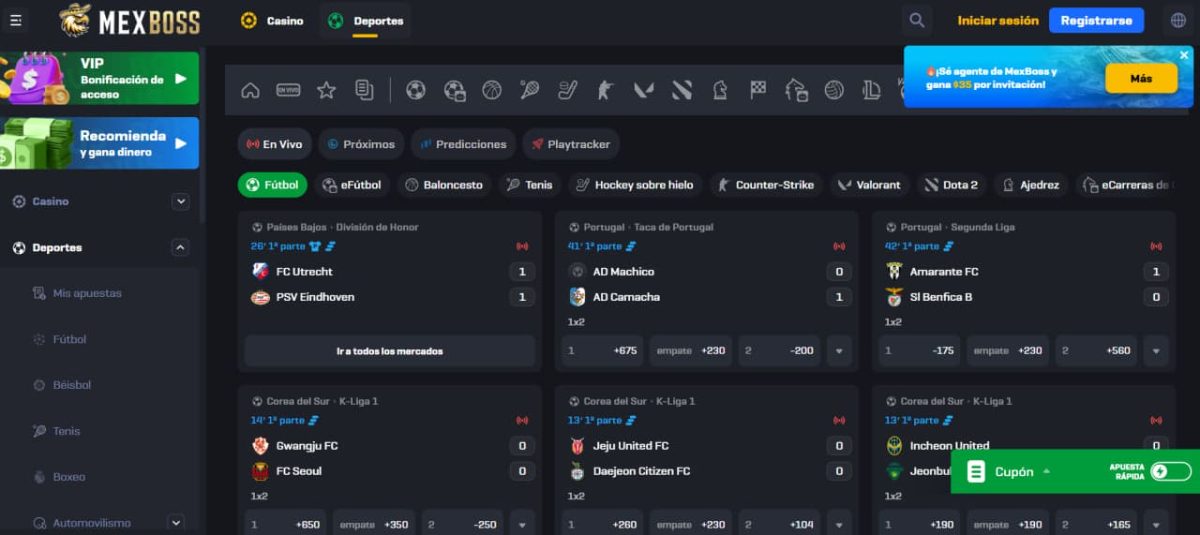This screenshot has width=1200, height=535.
Task: Open Béisbol in the sidebar
Action: click(x=71, y=385)
